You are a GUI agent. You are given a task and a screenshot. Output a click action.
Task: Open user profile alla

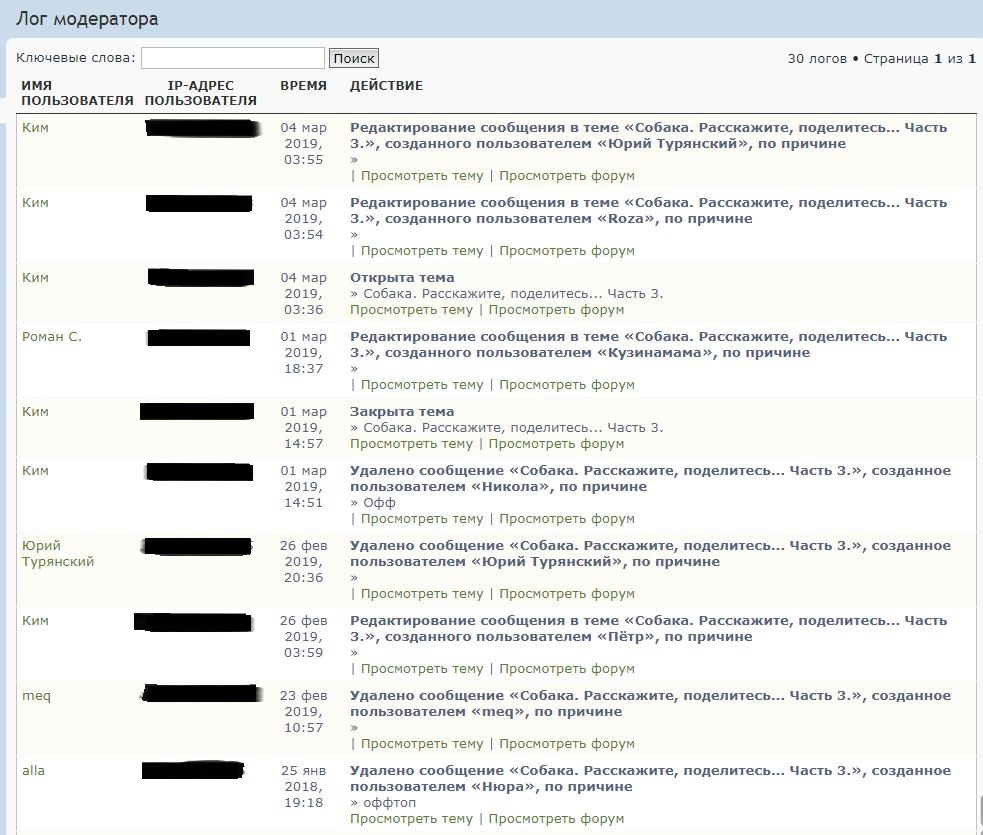tap(33, 770)
